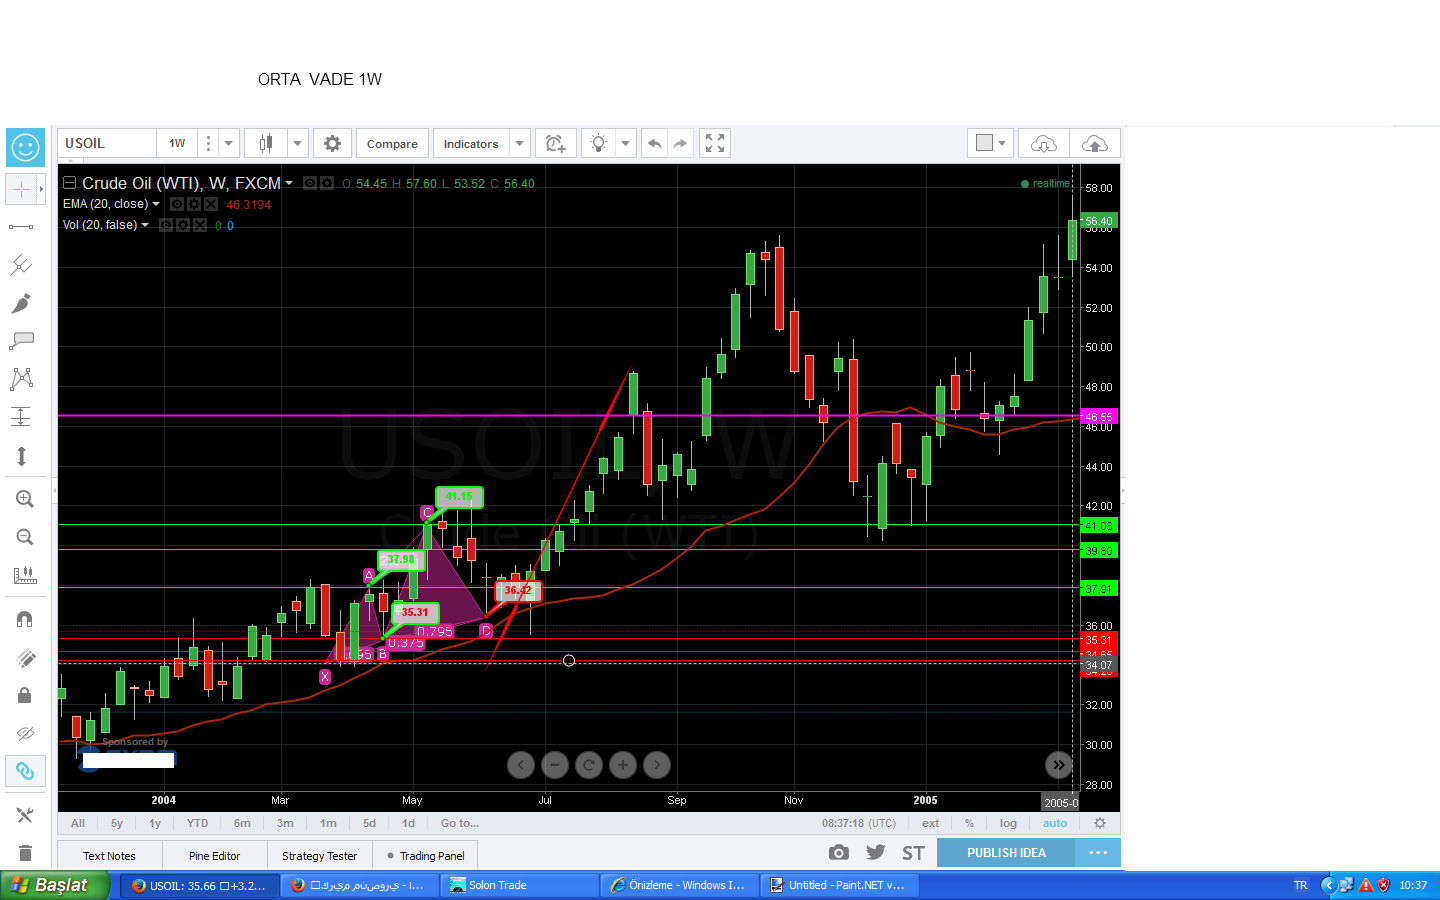This screenshot has width=1440, height=900.
Task: Click the reset chart round button
Action: point(589,765)
